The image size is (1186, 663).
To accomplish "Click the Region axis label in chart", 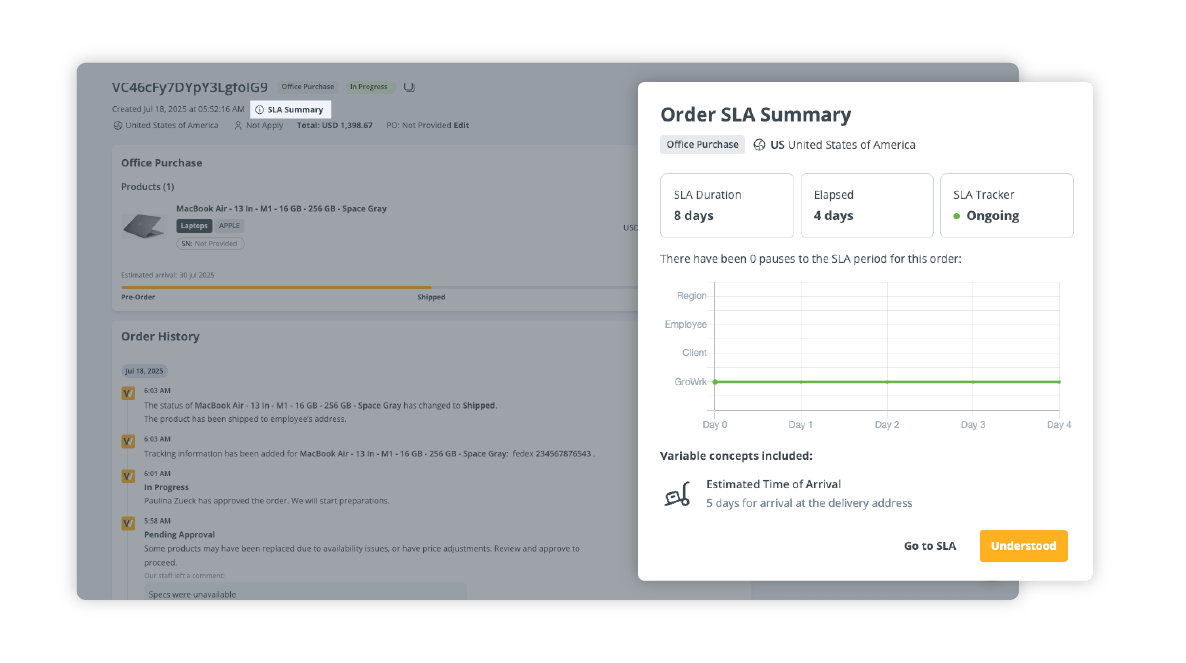I will [691, 296].
